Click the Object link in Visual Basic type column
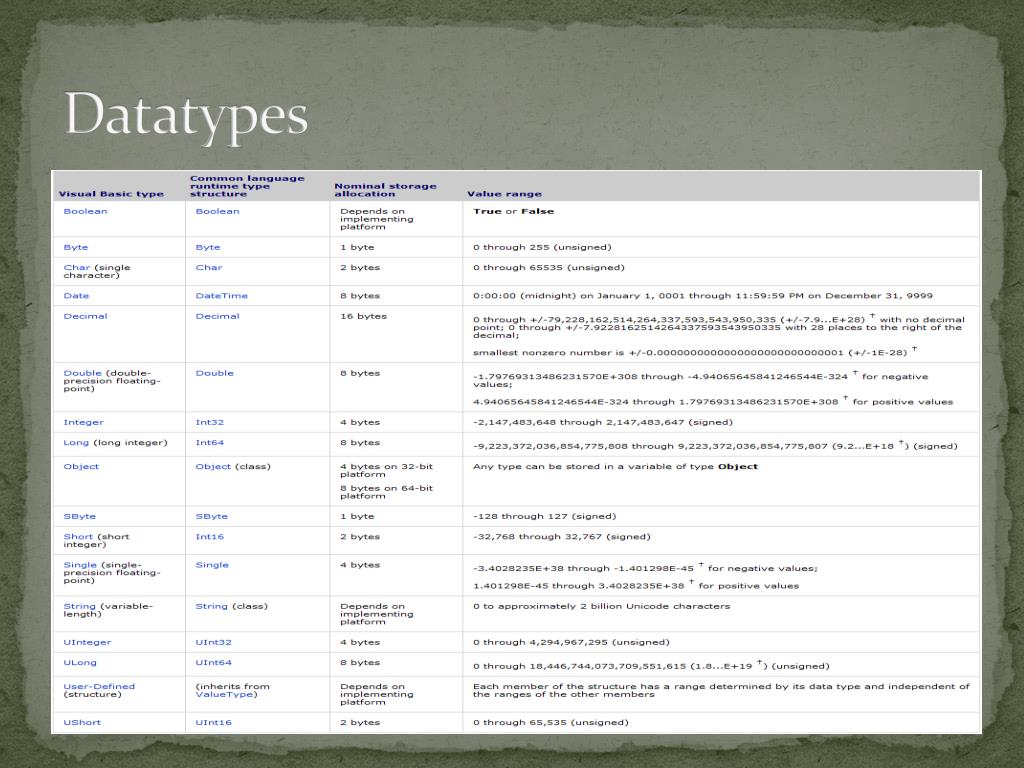Viewport: 1024px width, 768px height. point(81,467)
